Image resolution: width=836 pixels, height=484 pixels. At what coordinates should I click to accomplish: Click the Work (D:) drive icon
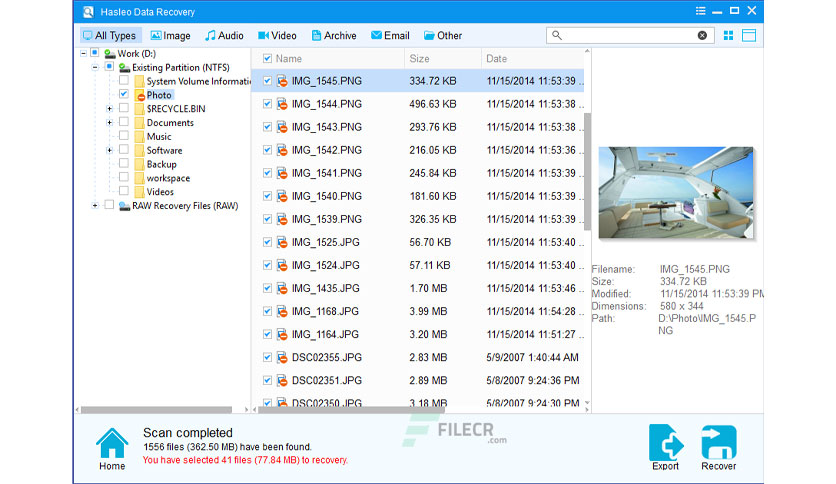pyautogui.click(x=110, y=54)
